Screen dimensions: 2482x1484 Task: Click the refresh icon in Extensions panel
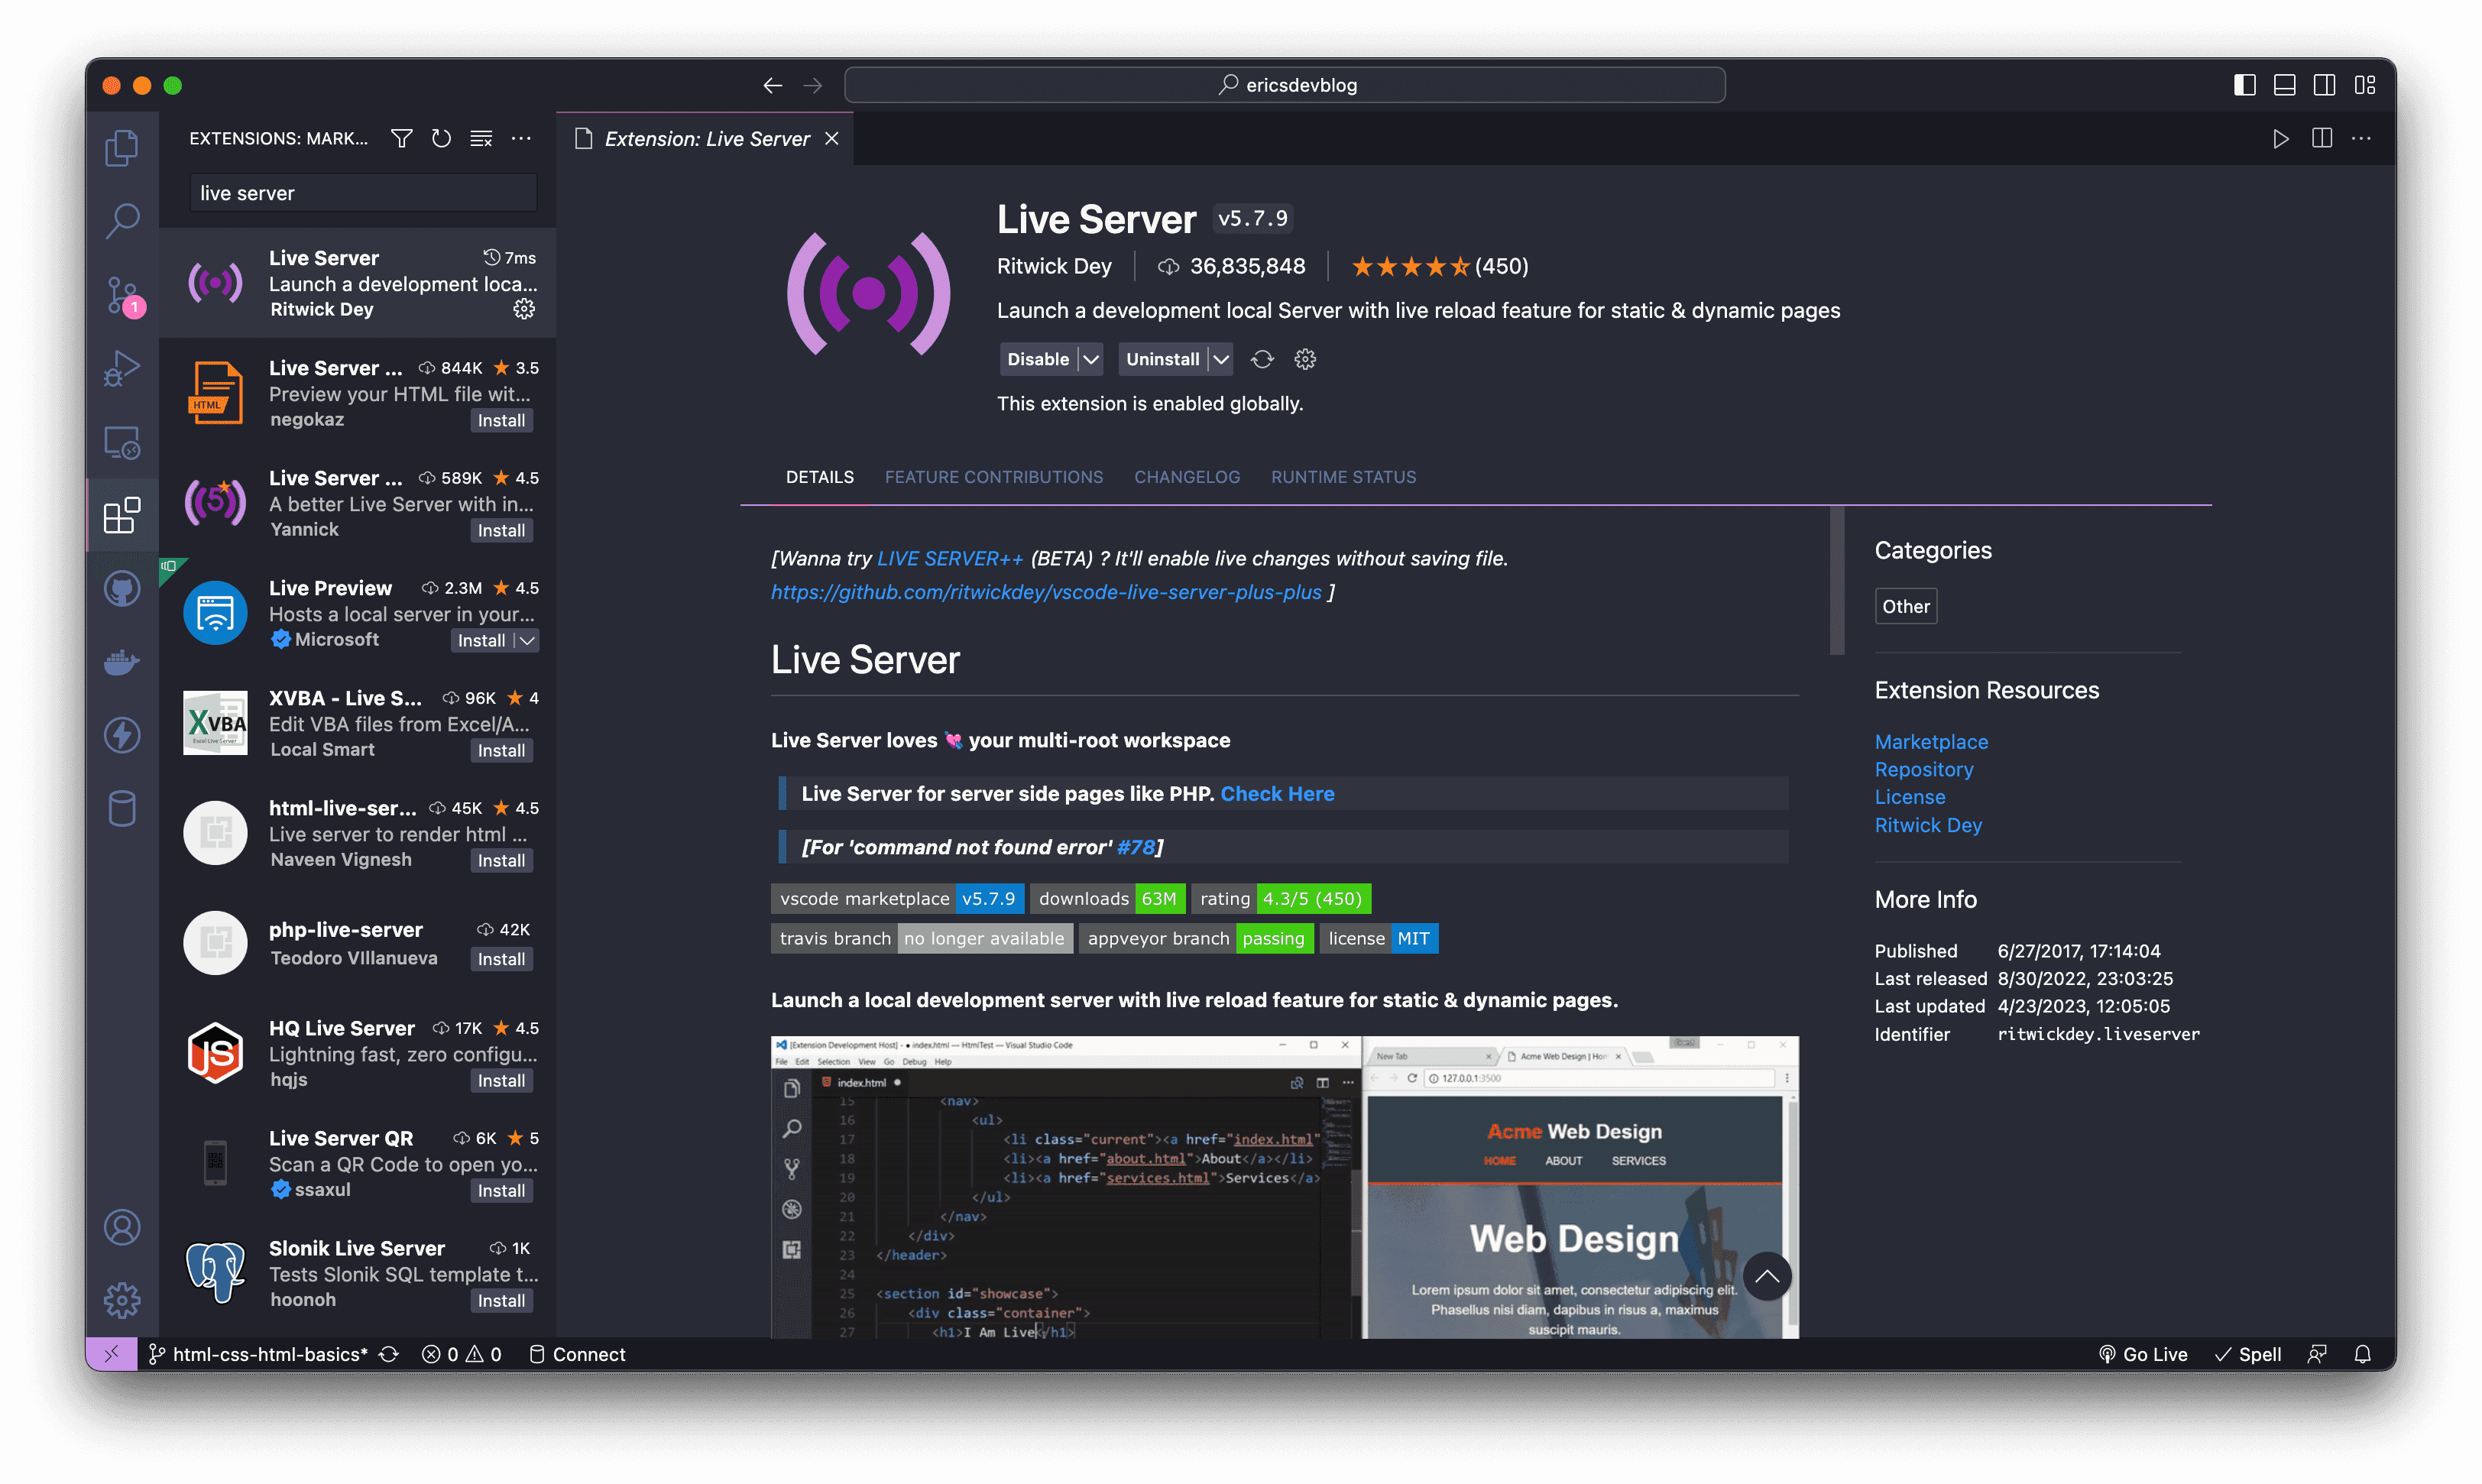pyautogui.click(x=442, y=138)
